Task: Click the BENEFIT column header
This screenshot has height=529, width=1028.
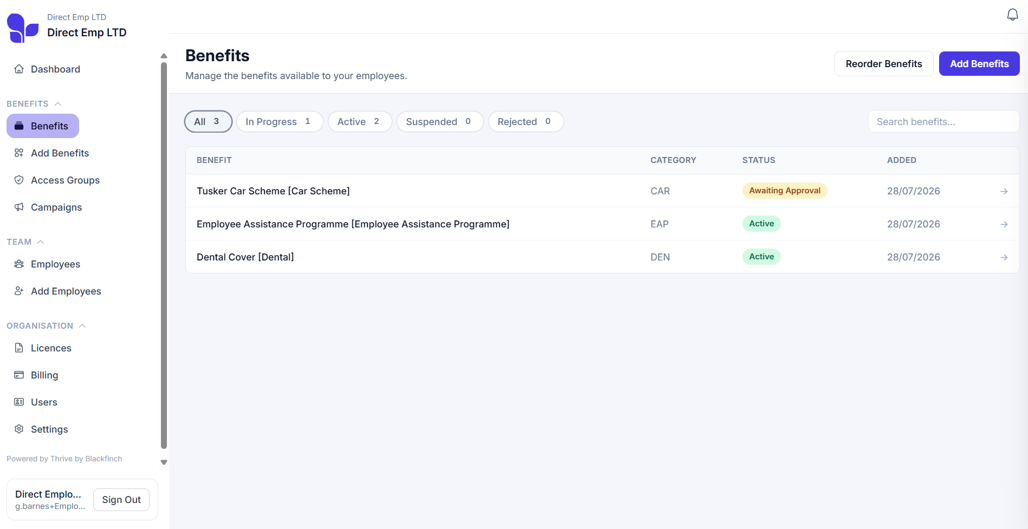Action: [214, 160]
